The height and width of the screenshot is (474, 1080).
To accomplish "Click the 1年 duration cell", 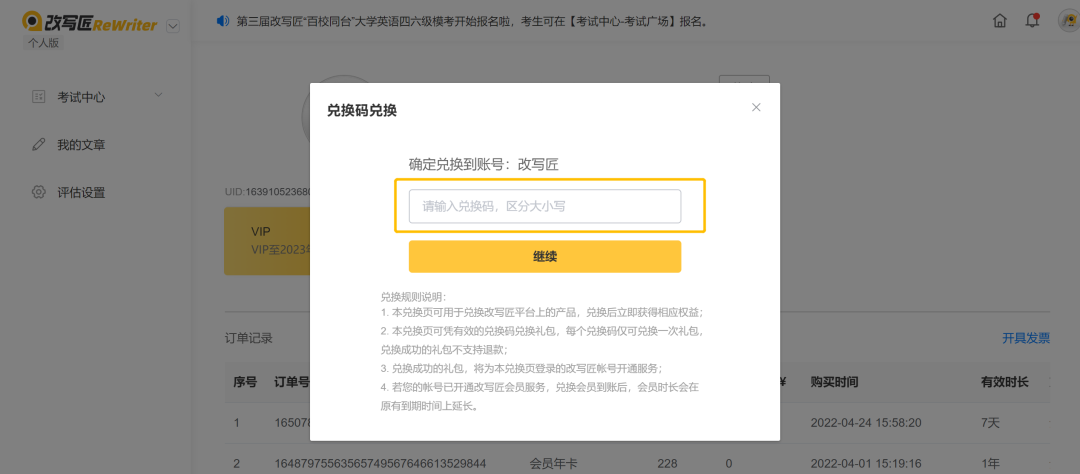I will tap(990, 464).
